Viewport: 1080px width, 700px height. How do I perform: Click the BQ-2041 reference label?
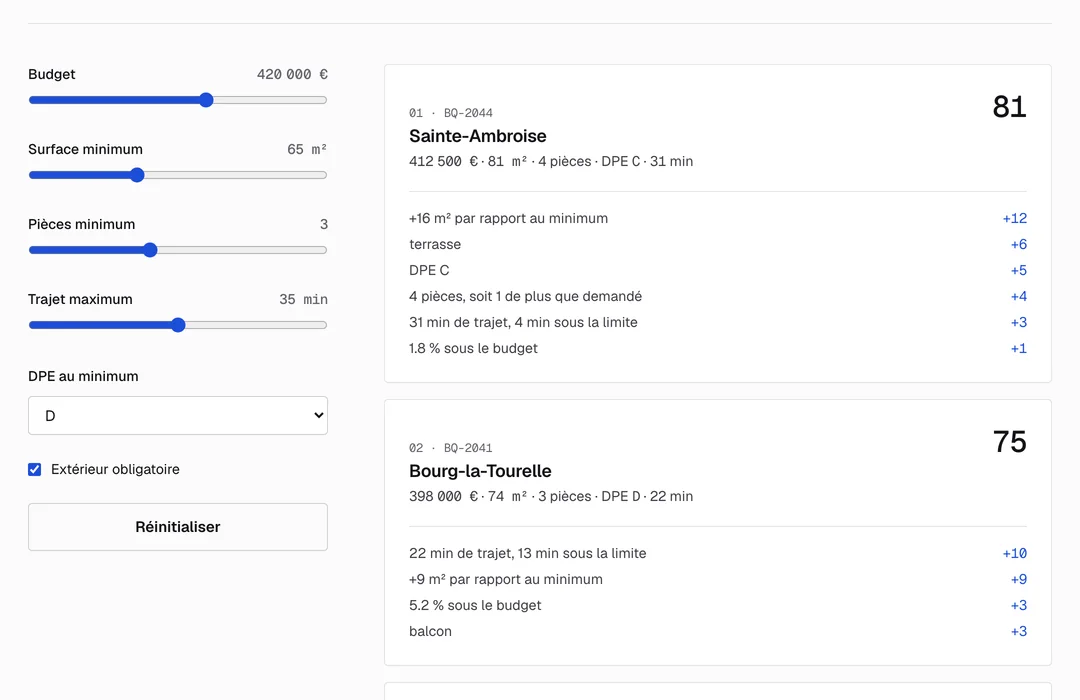pos(468,448)
